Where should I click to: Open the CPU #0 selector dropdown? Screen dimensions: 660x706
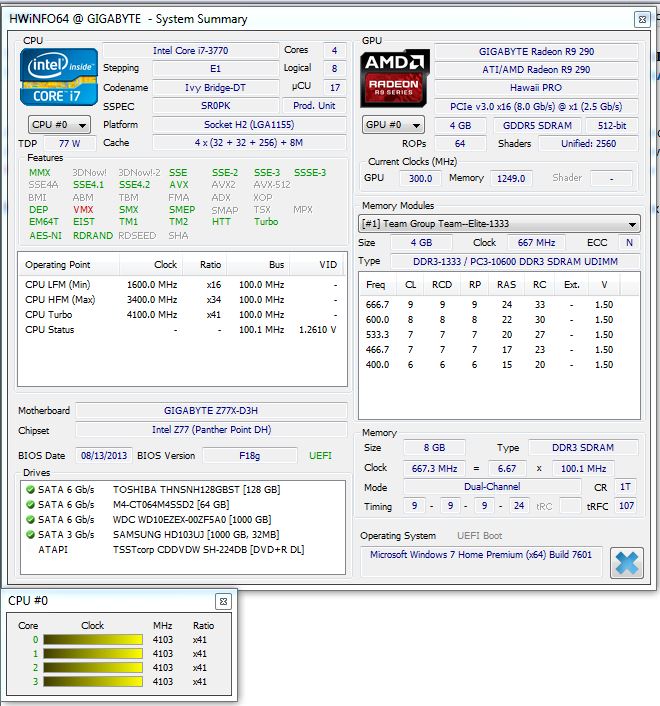coord(59,125)
